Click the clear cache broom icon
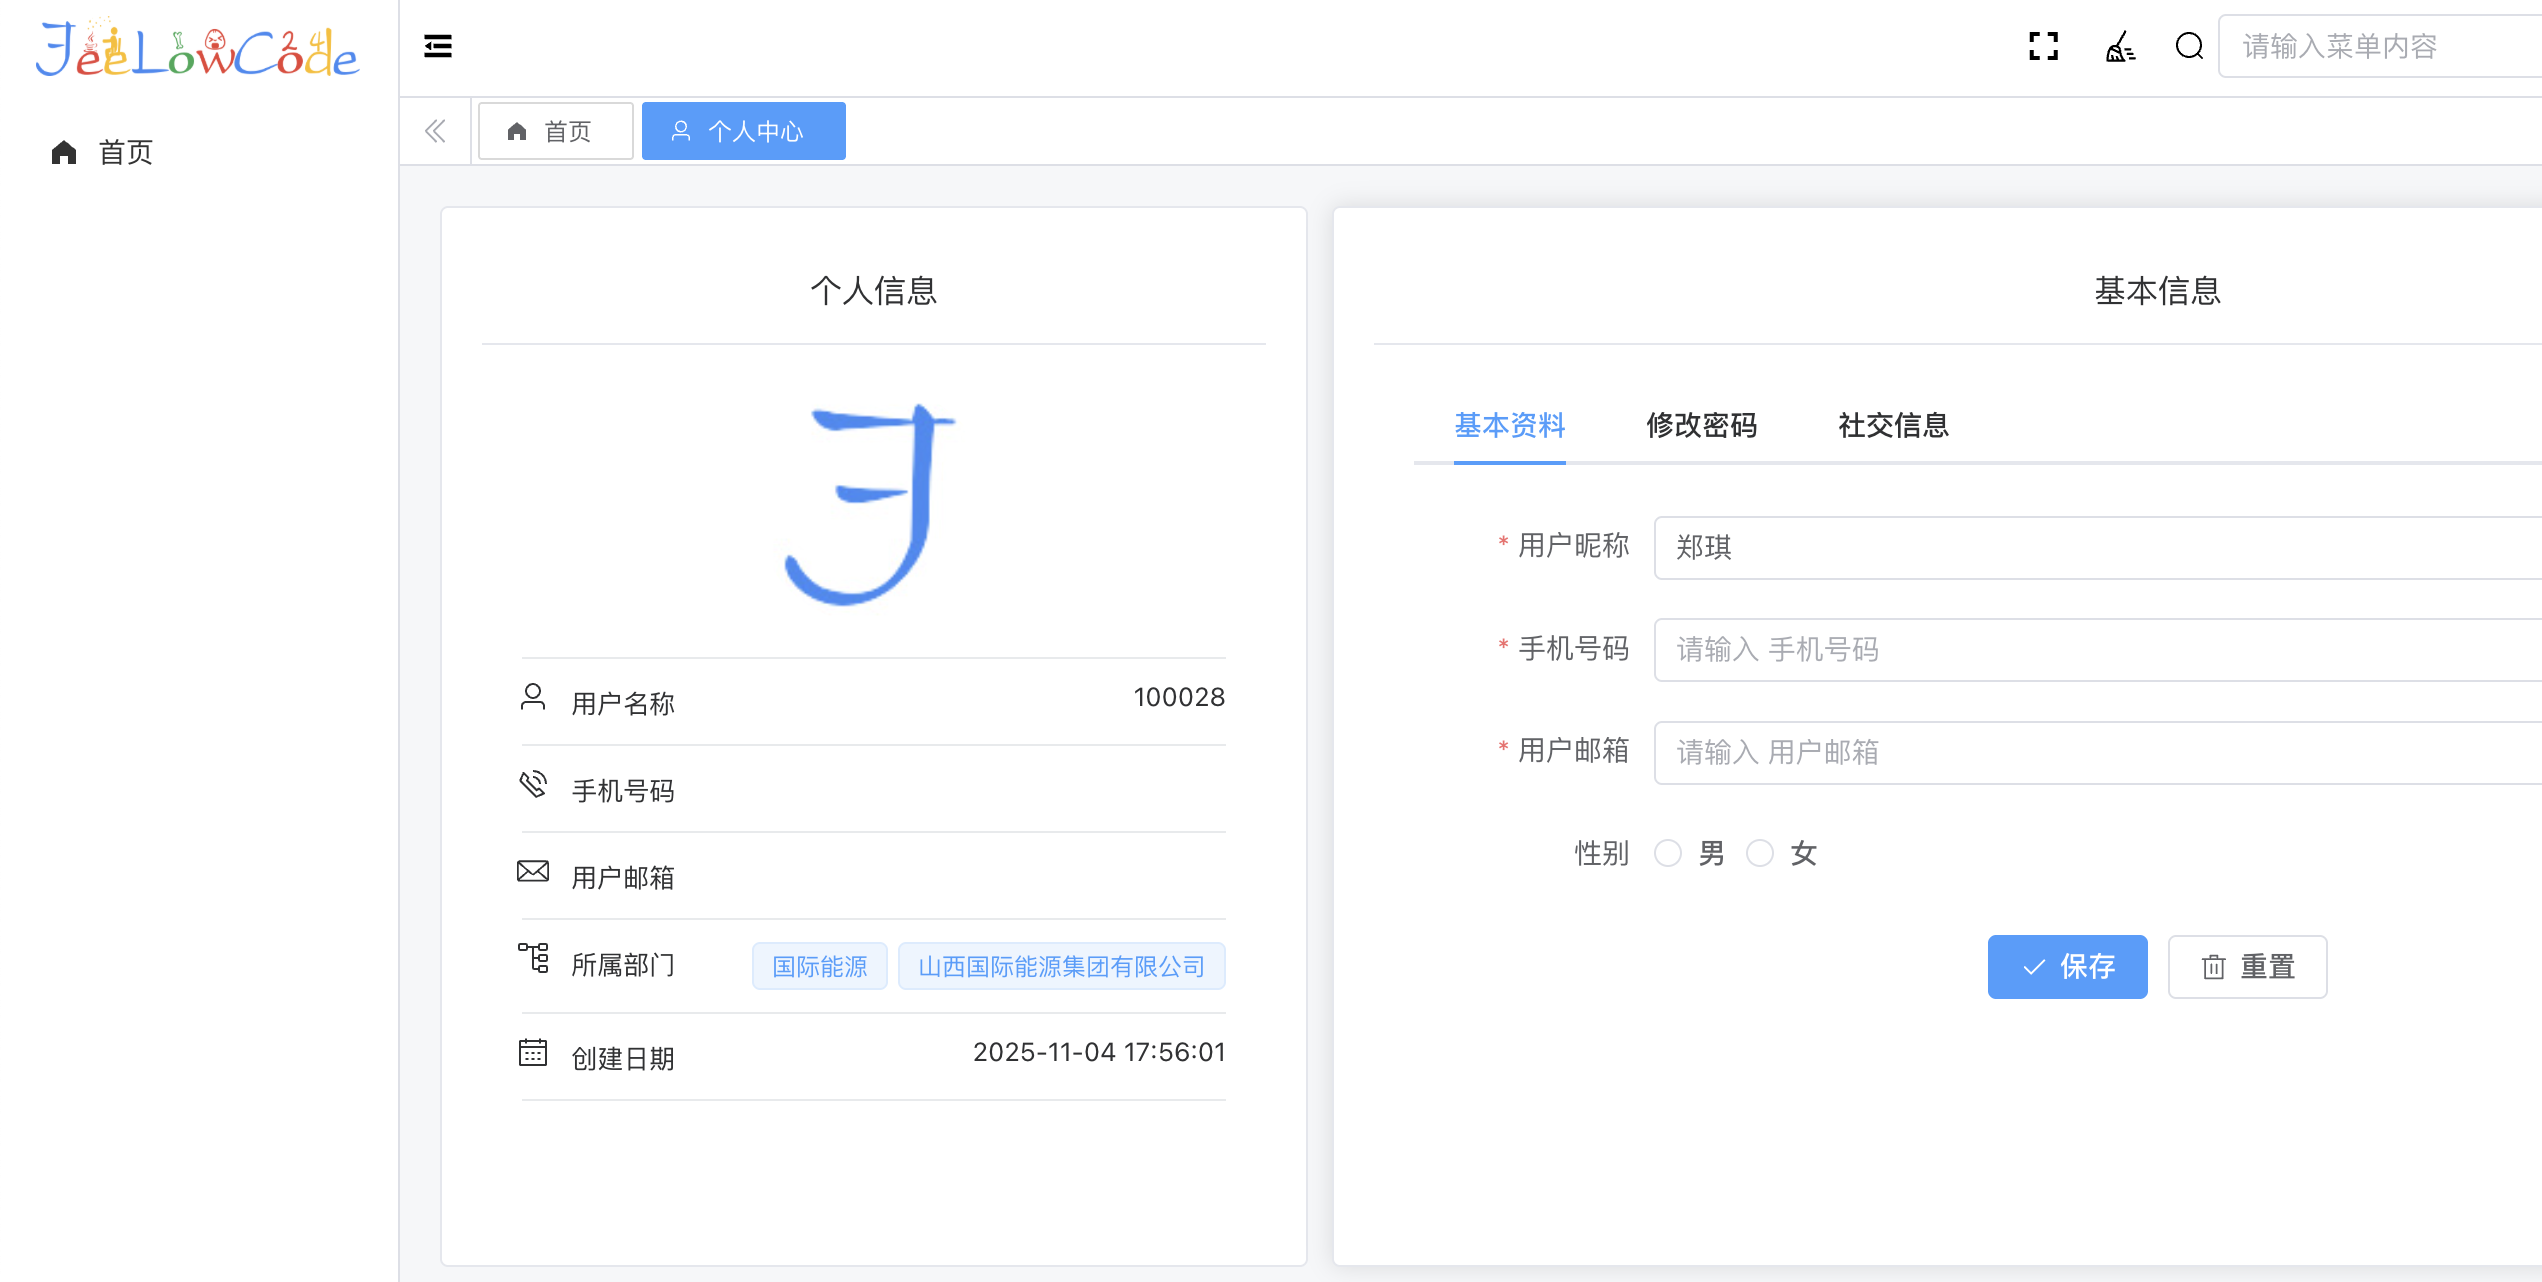 click(2120, 46)
